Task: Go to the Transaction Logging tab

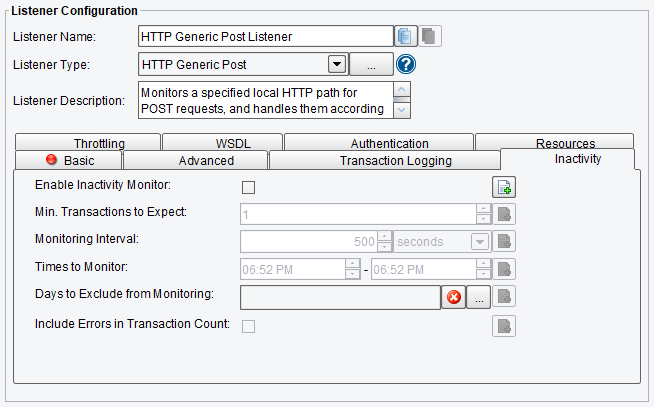Action: 385,161
